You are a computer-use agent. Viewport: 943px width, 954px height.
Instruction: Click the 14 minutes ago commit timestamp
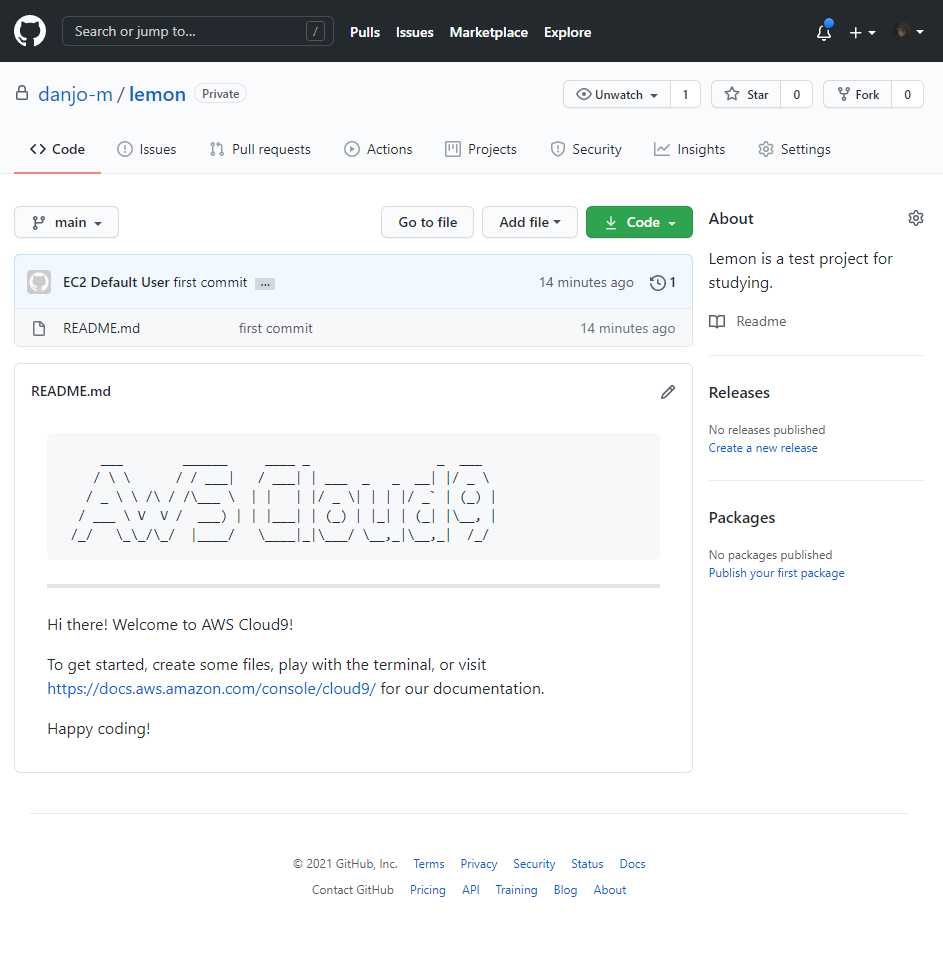point(586,282)
